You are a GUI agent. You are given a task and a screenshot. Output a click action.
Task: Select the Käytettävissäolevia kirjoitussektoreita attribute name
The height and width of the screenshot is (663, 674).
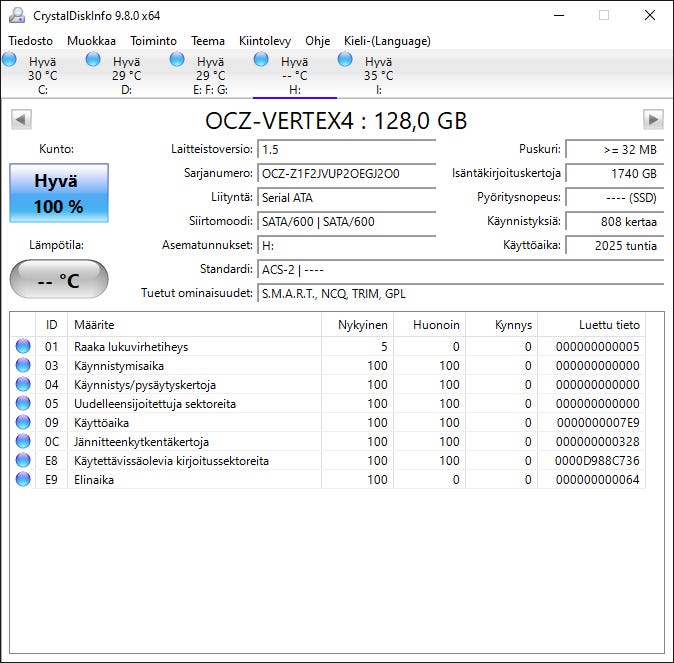point(171,460)
